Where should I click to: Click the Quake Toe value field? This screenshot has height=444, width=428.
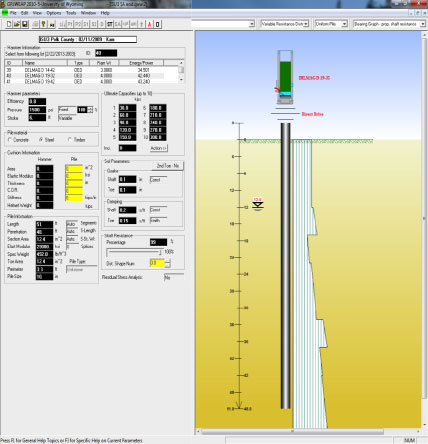(x=127, y=190)
